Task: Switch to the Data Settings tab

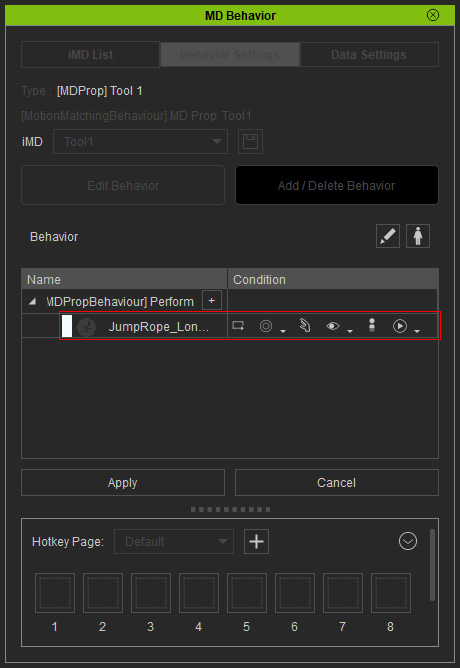Action: 369,55
